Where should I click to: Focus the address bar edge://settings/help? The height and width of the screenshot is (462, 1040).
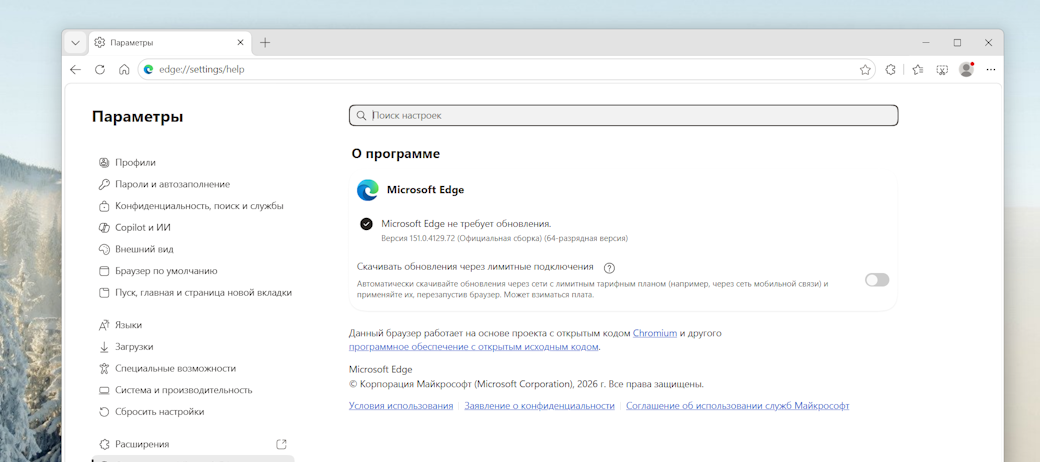505,69
